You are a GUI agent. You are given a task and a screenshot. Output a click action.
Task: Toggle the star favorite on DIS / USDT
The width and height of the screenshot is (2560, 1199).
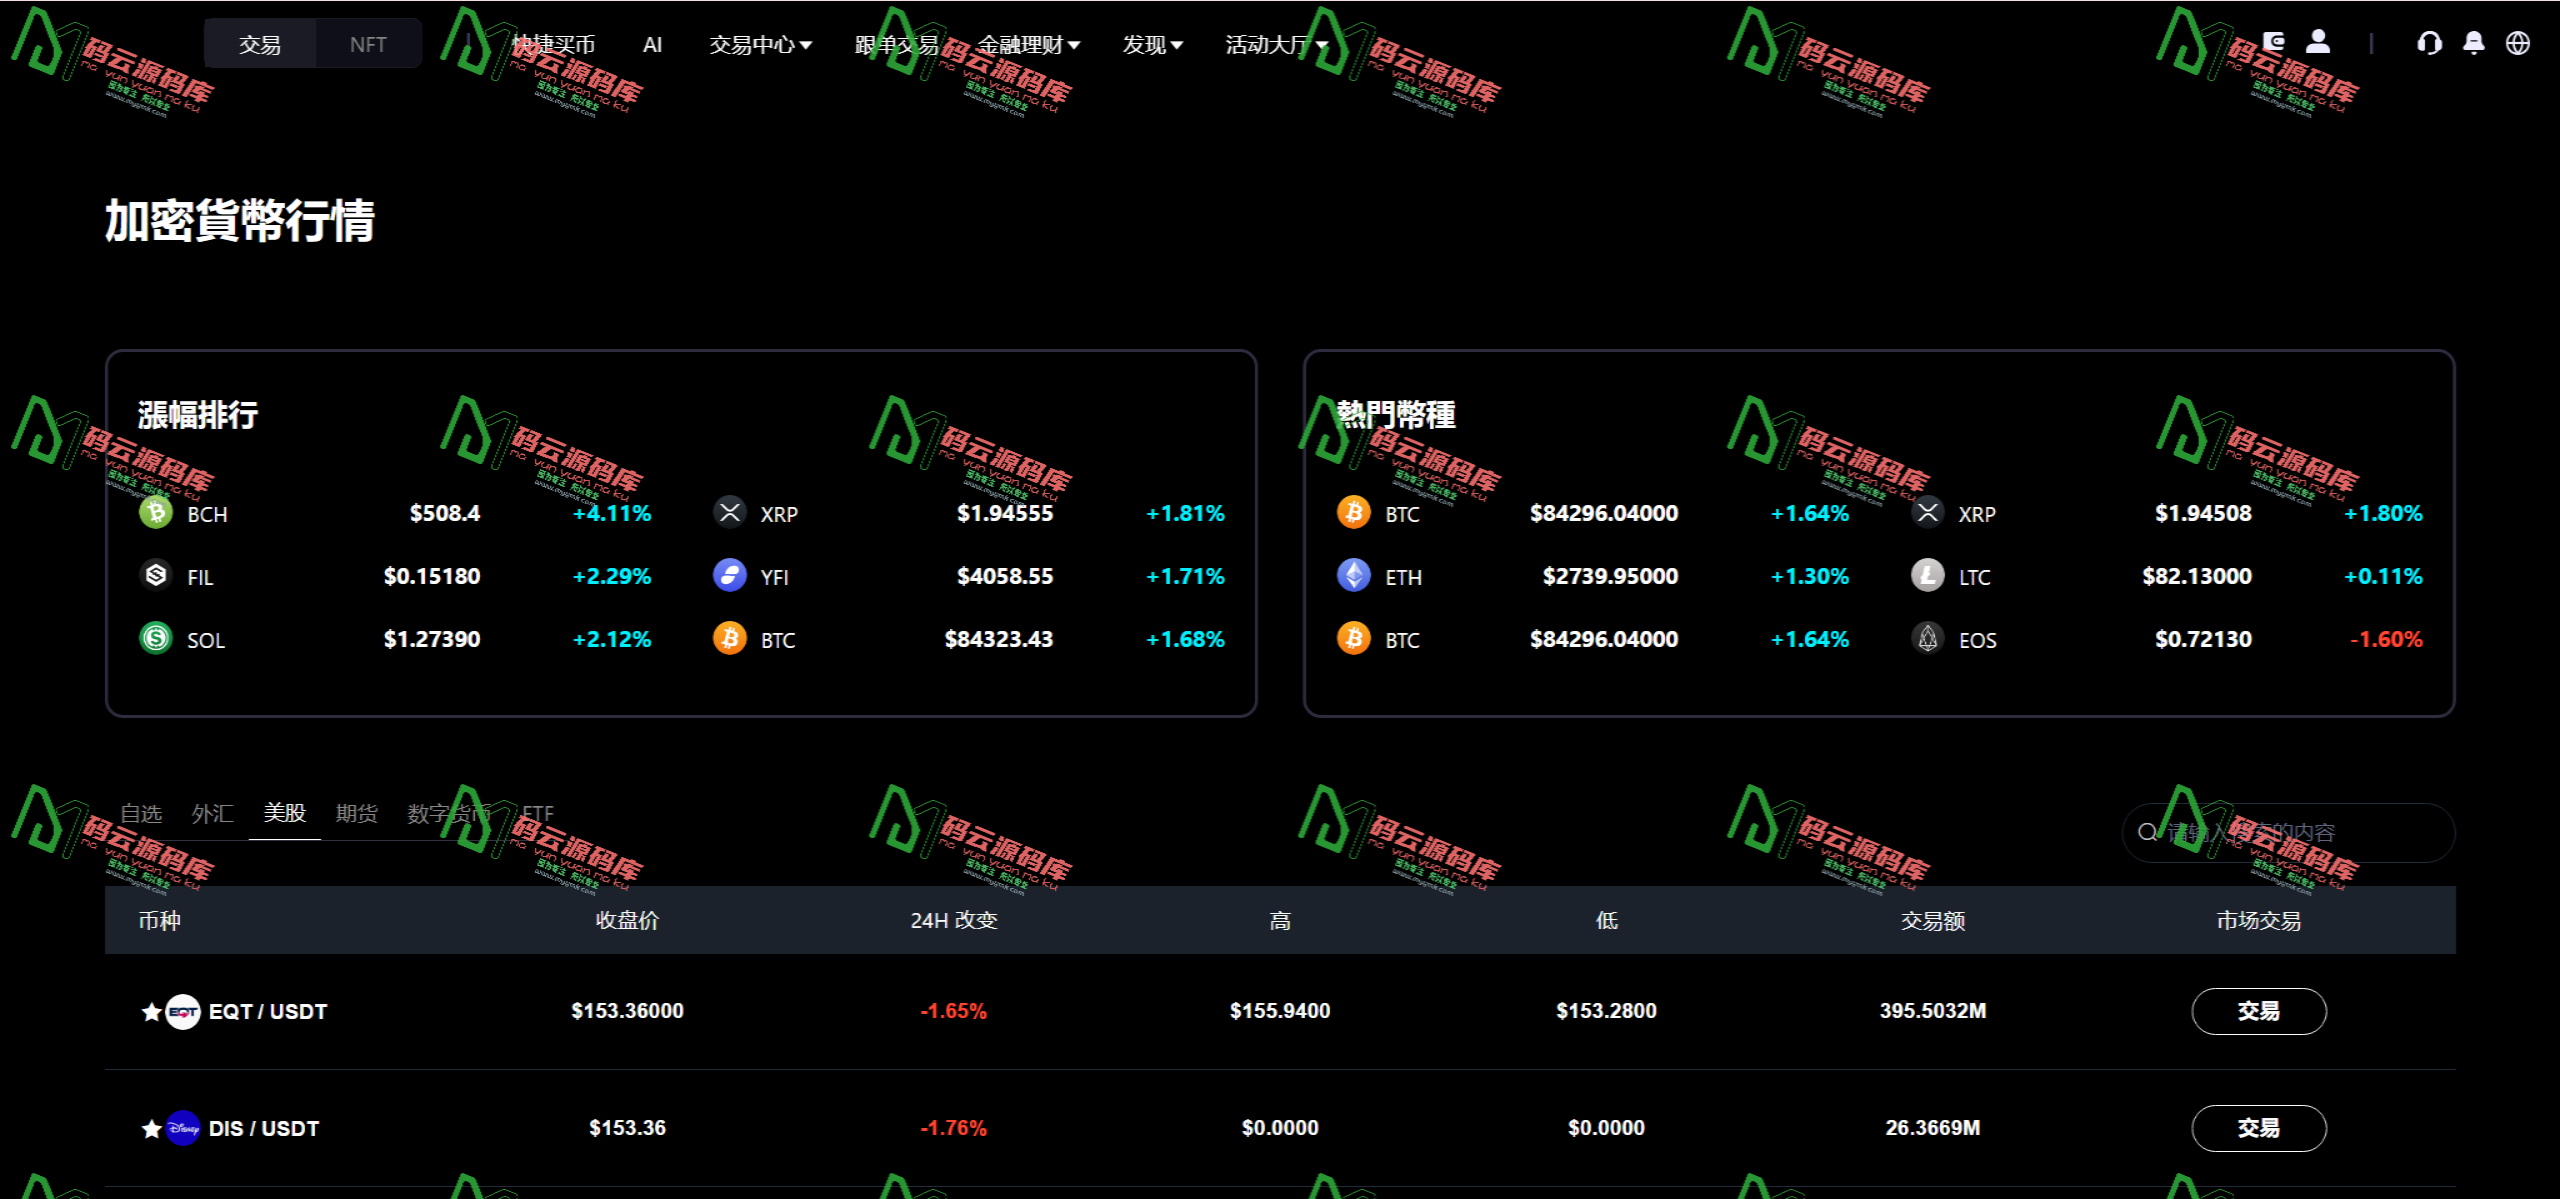coord(150,1128)
